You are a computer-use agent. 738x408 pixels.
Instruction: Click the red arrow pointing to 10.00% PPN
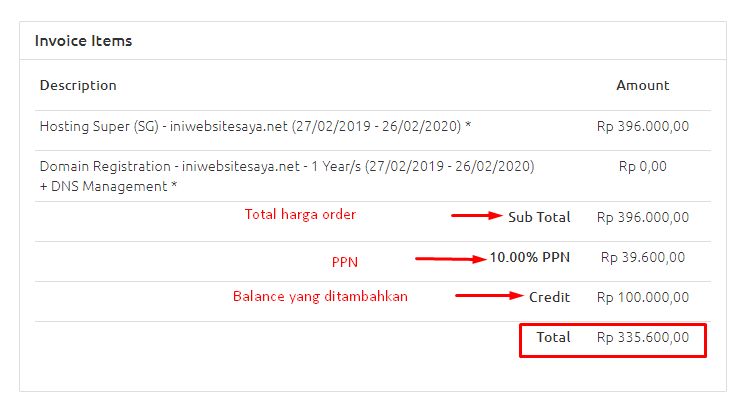coord(450,258)
